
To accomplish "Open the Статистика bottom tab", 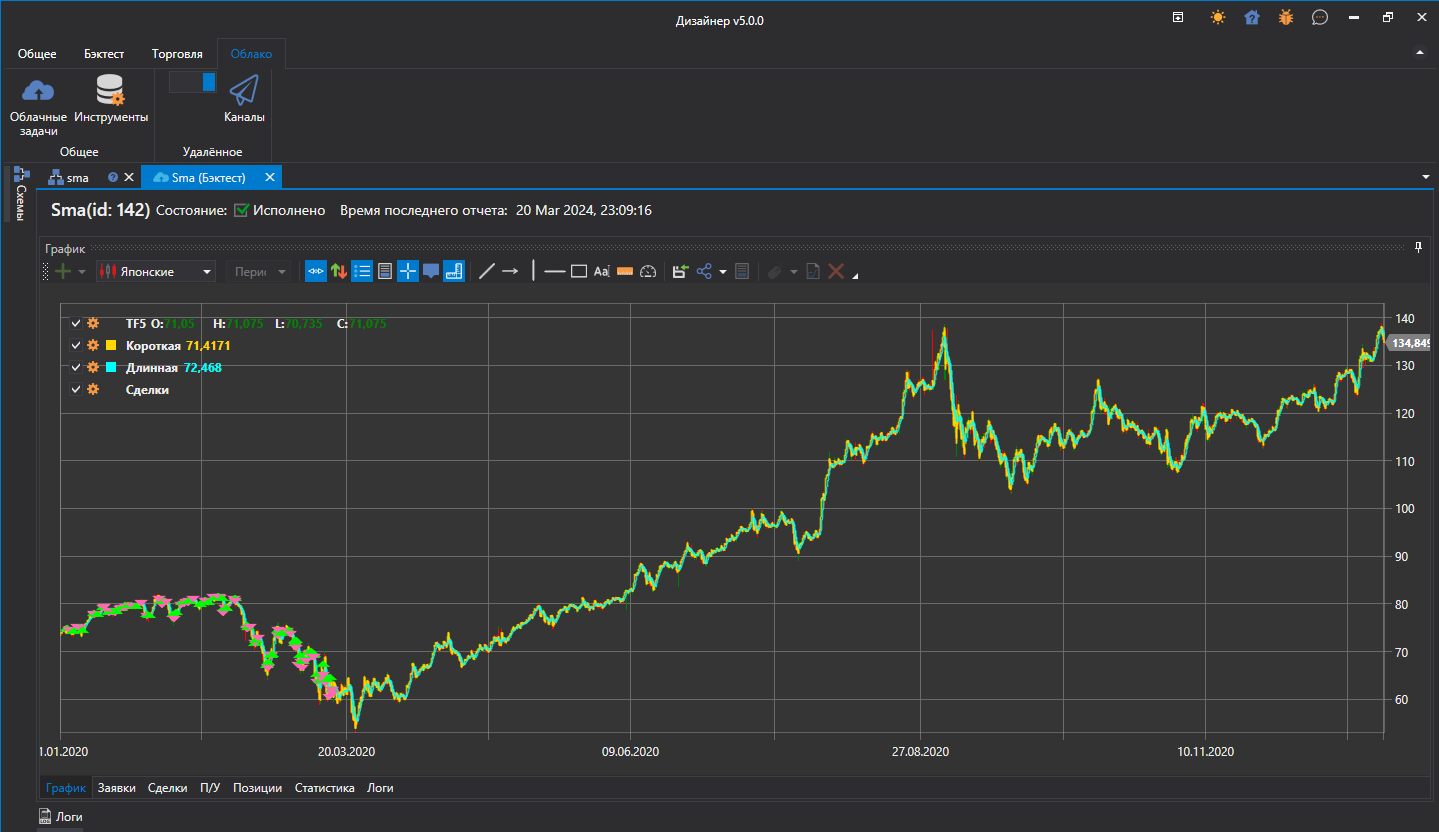I will (325, 788).
